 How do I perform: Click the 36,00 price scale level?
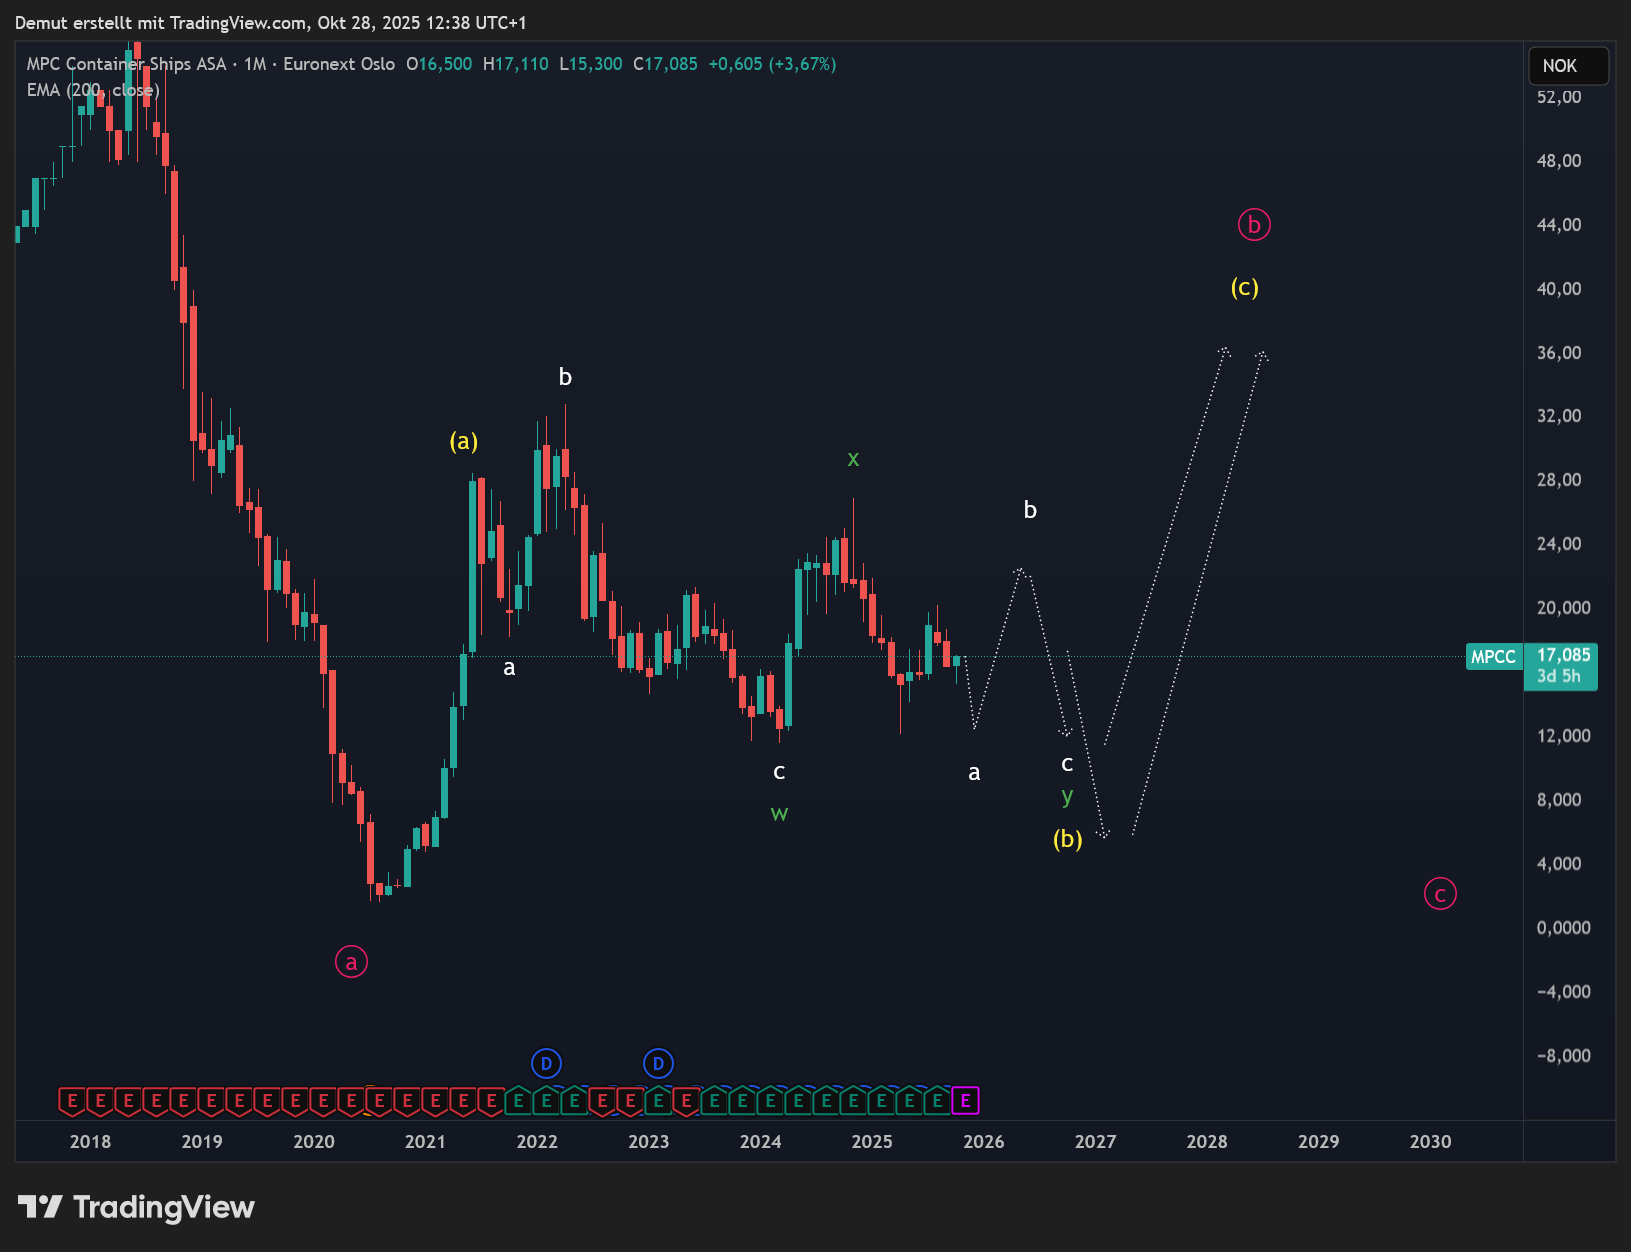(1559, 353)
